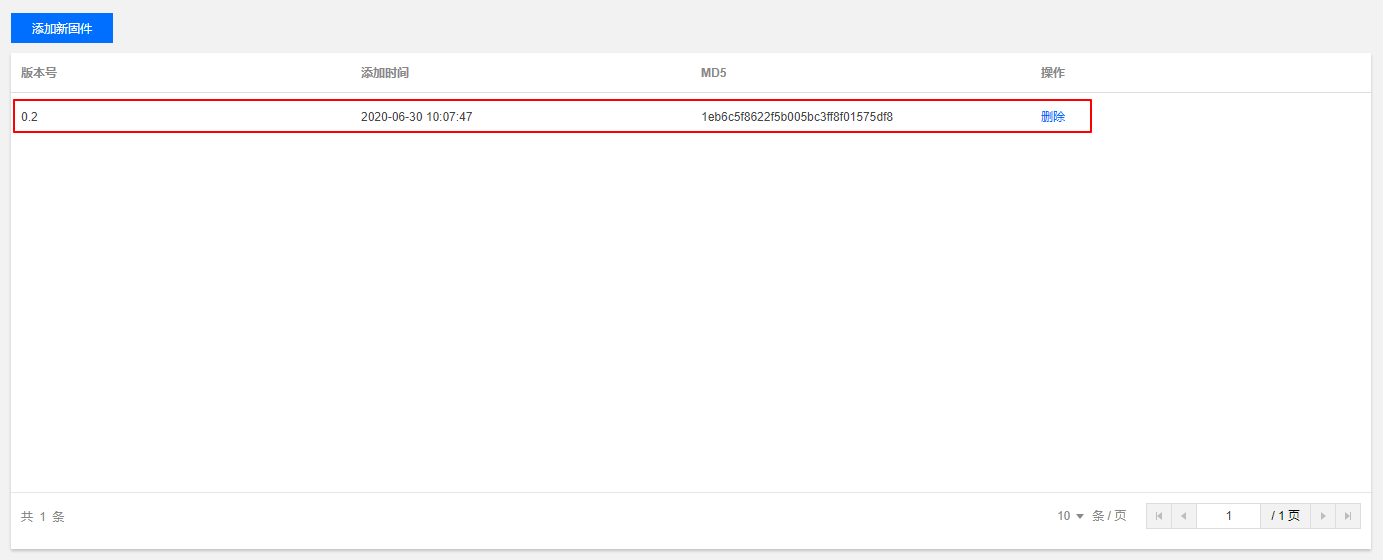Screen dimensions: 1383x560
Task: Go to next page arrow
Action: pyautogui.click(x=1323, y=516)
